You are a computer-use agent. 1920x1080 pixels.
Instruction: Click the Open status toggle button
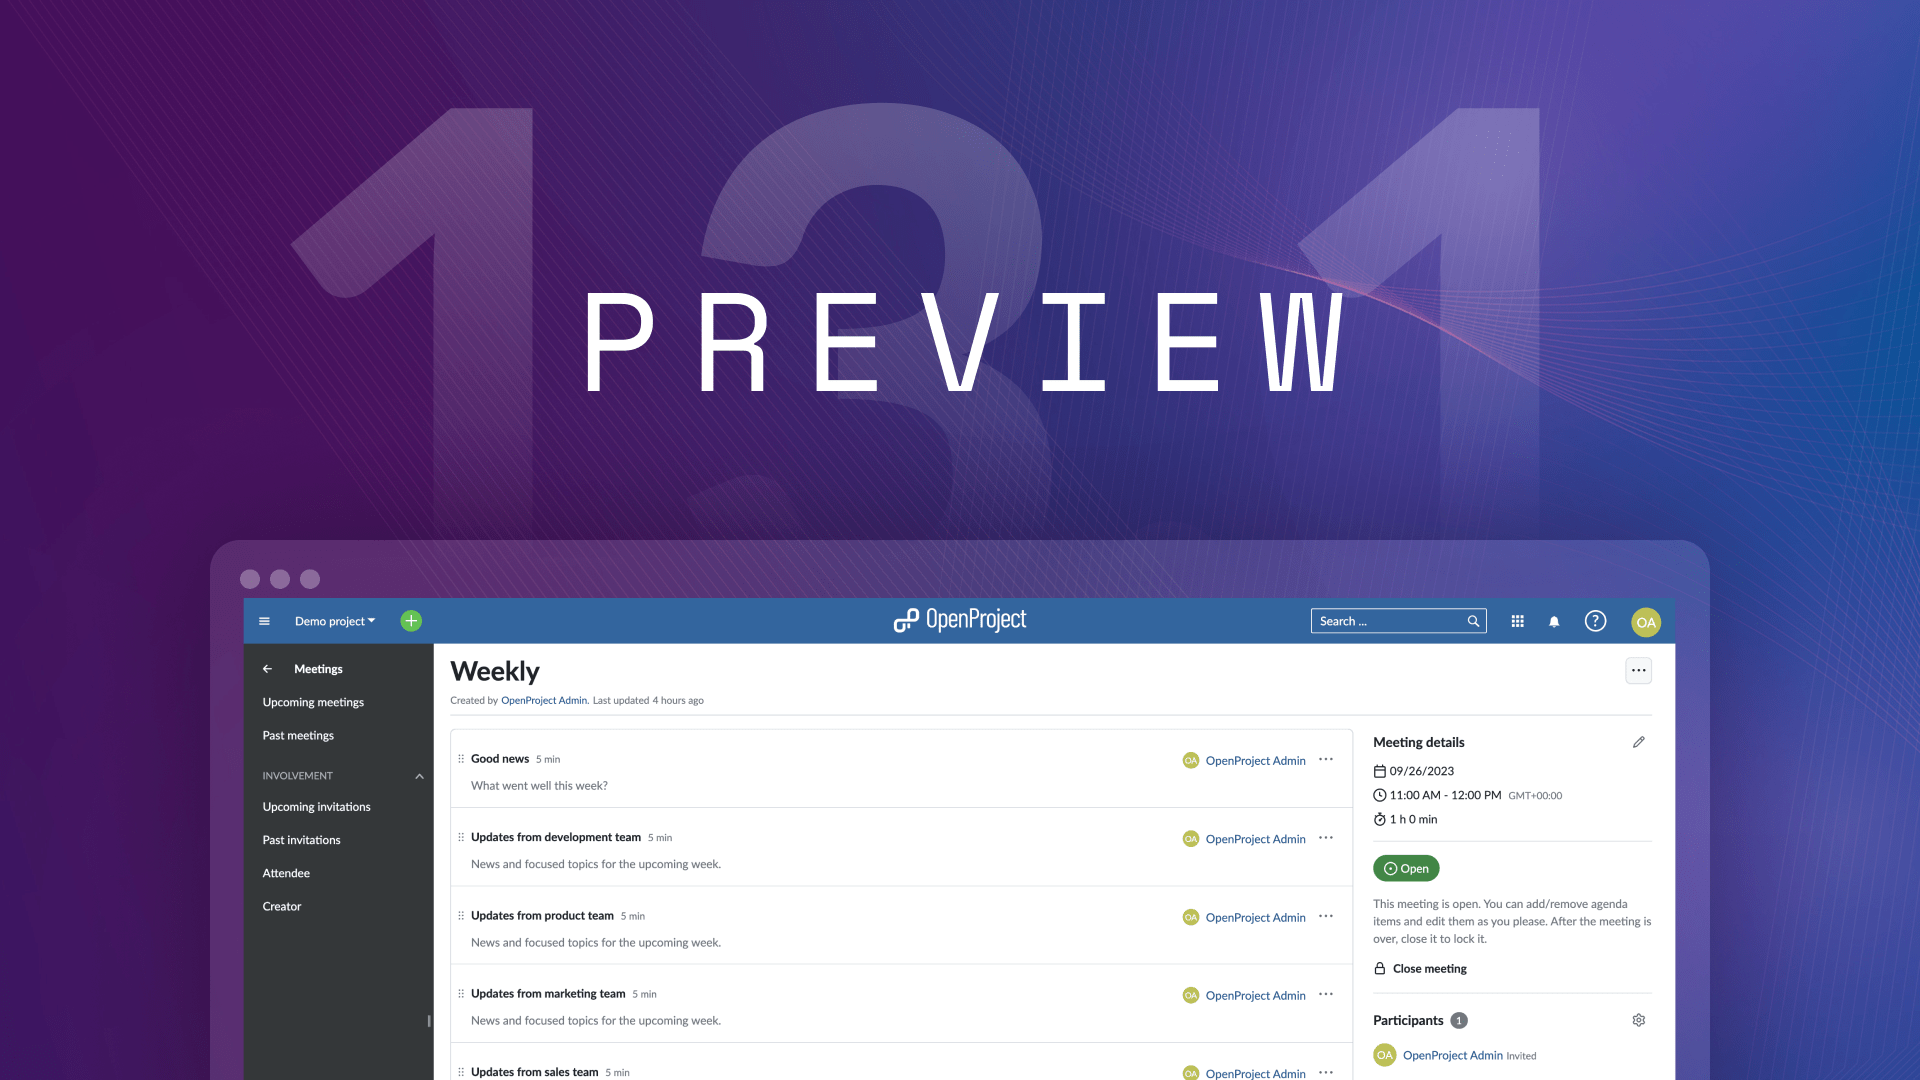[x=1406, y=866]
